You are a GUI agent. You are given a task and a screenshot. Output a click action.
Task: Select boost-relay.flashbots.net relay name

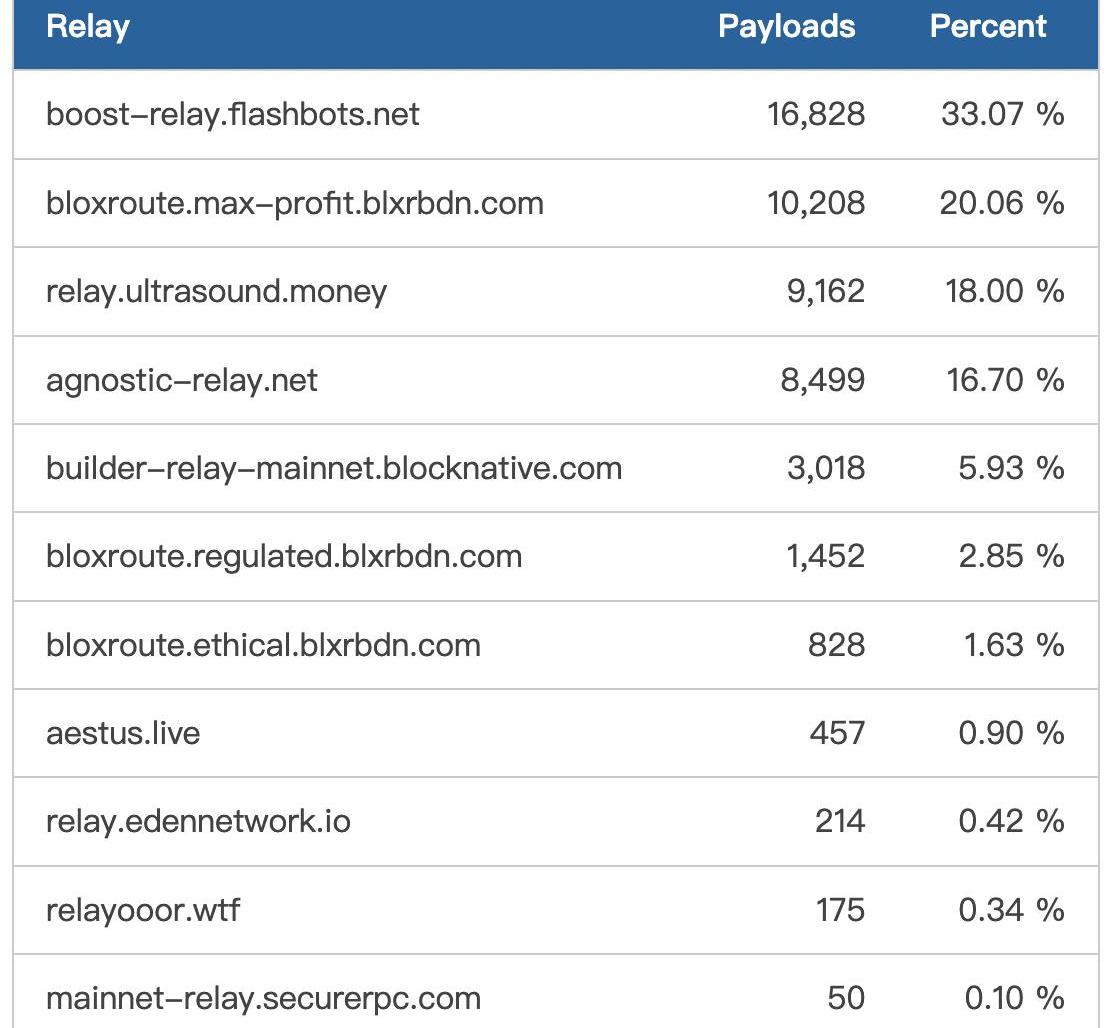pos(232,114)
